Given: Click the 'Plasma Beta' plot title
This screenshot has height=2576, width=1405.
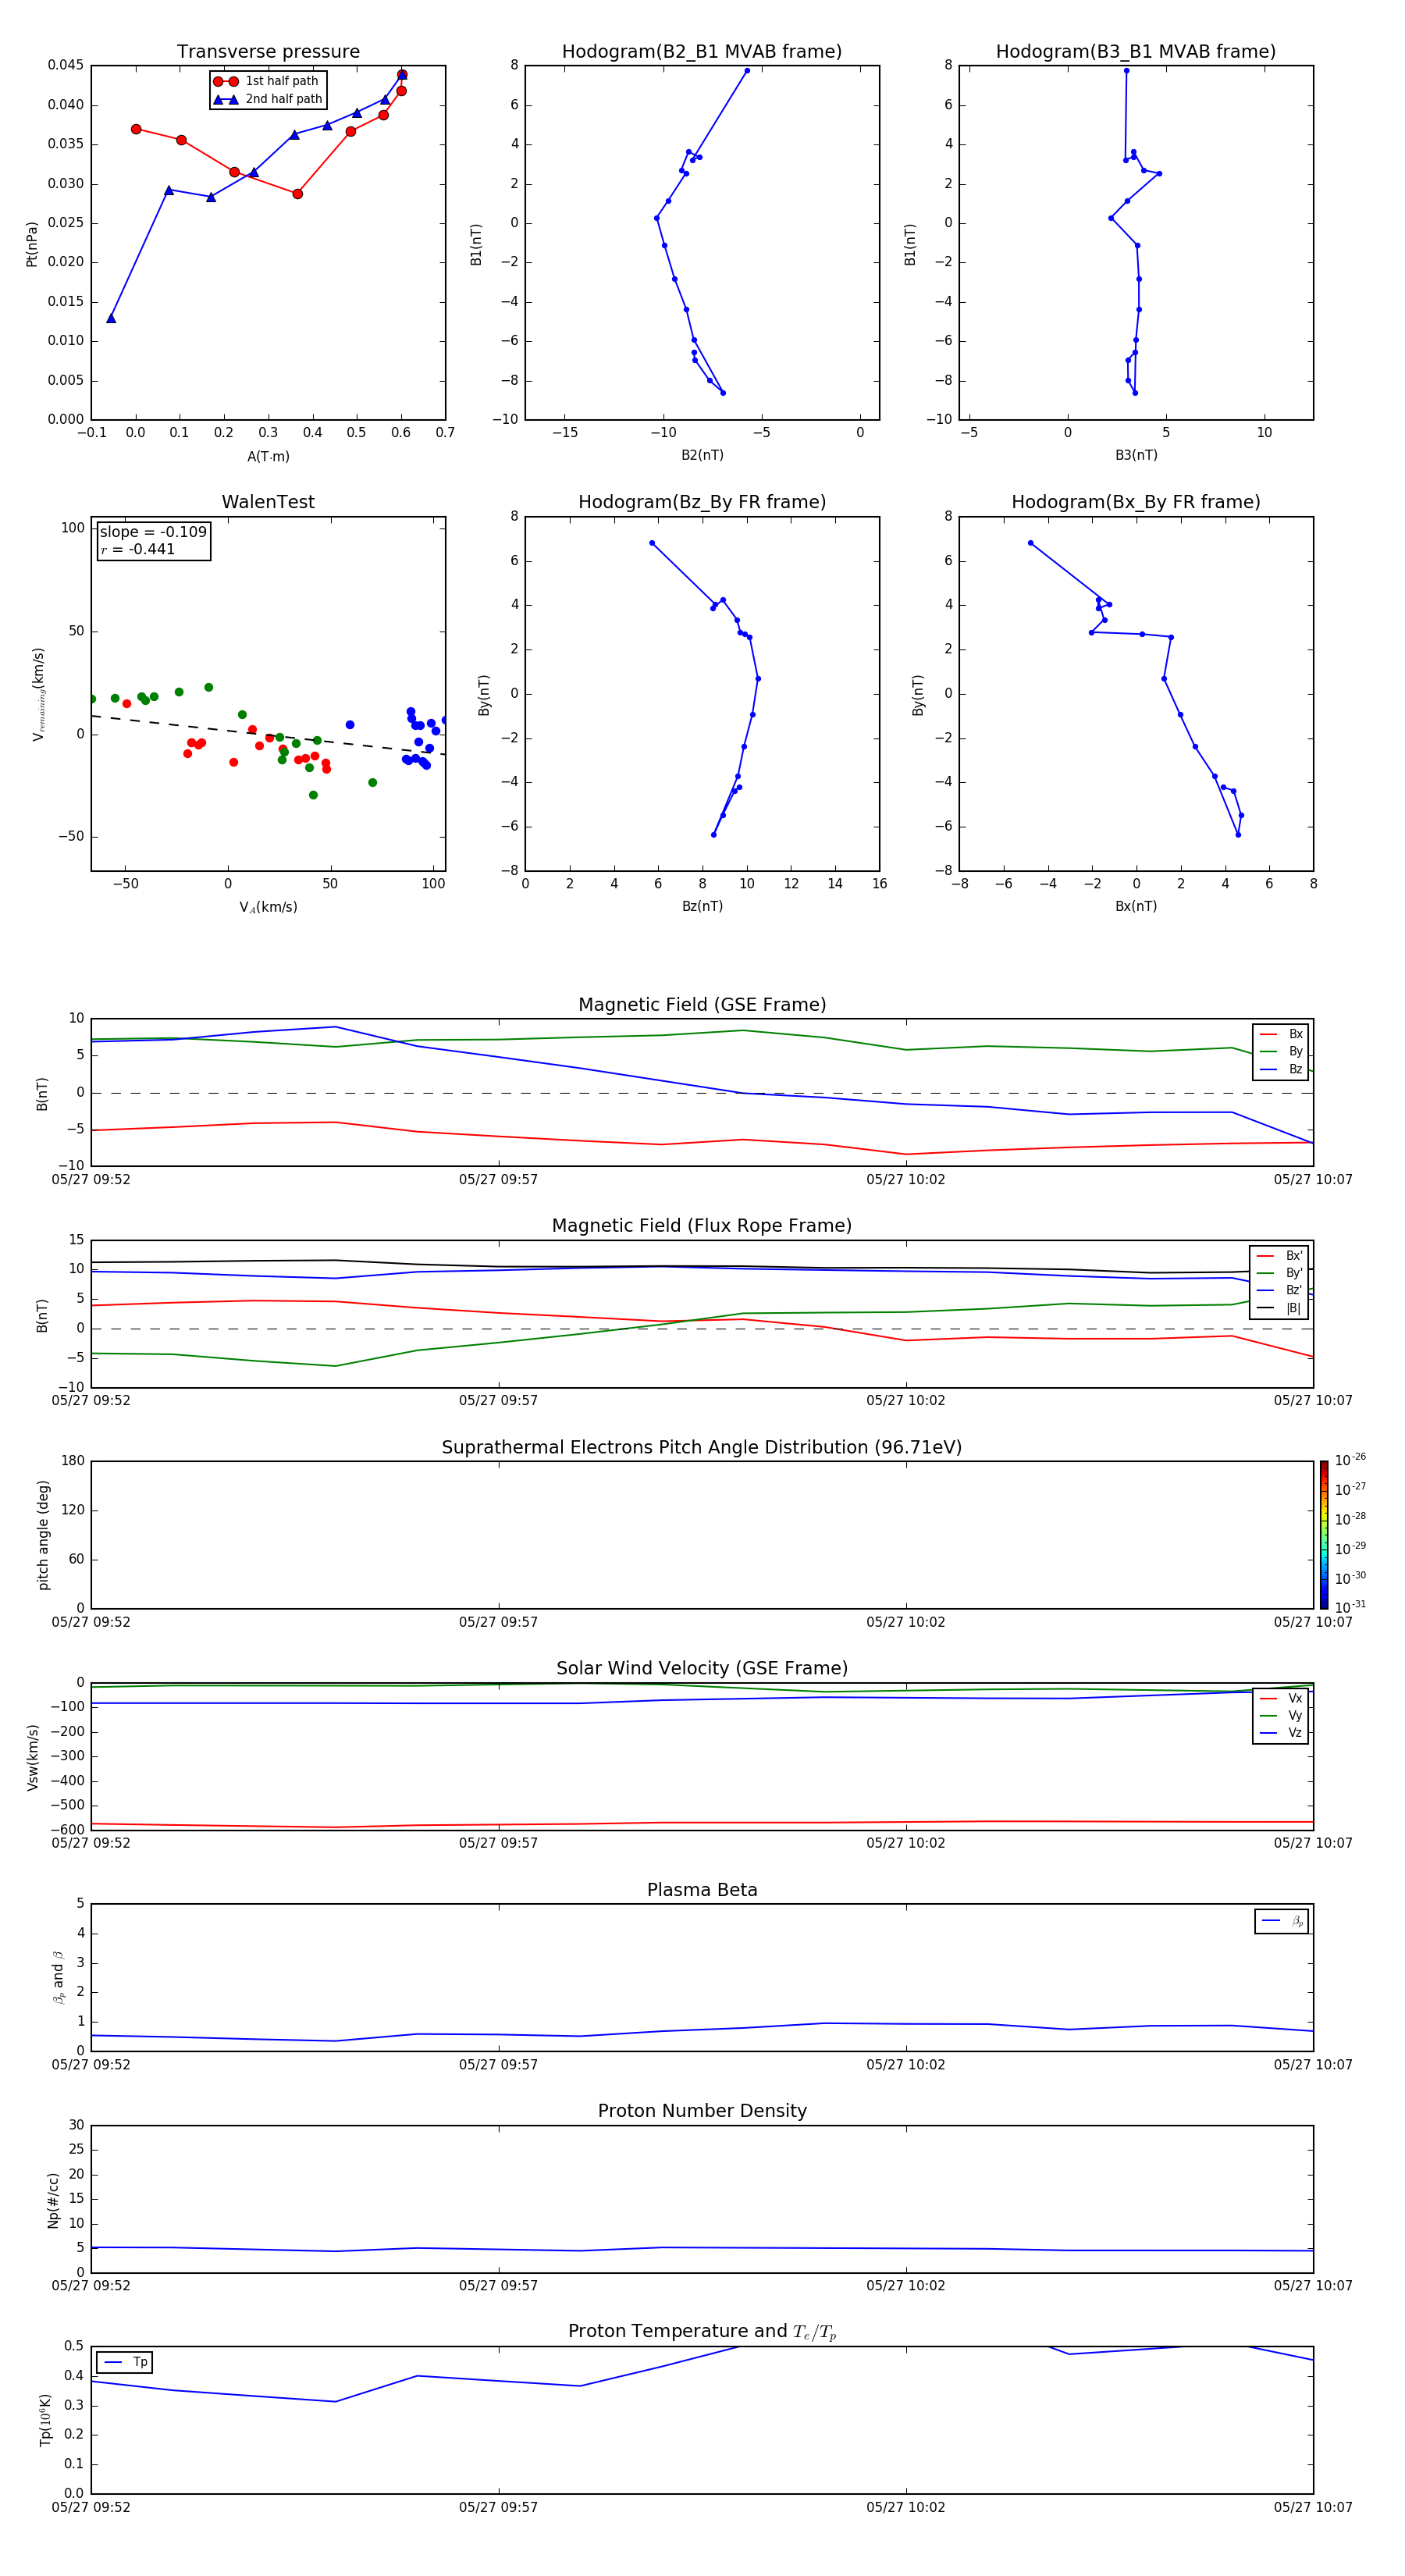Looking at the screenshot, I should 702,1890.
